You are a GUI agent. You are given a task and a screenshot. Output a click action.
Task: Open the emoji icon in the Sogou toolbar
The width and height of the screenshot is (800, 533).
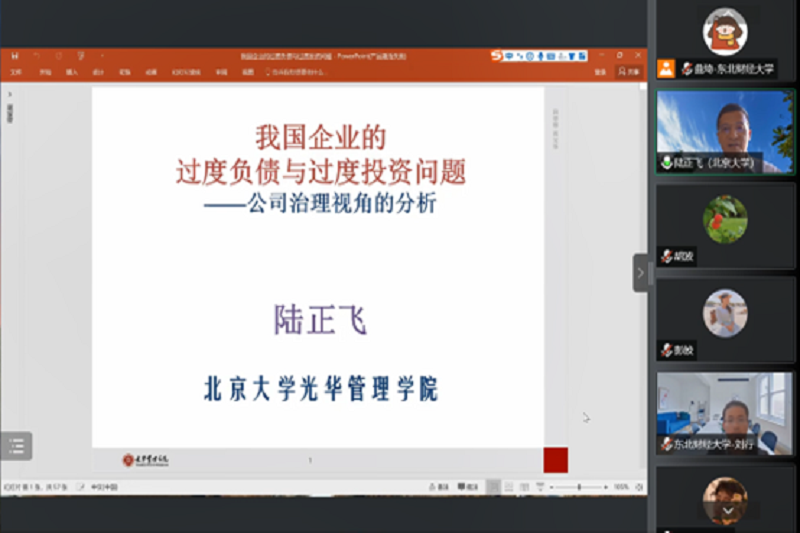530,56
